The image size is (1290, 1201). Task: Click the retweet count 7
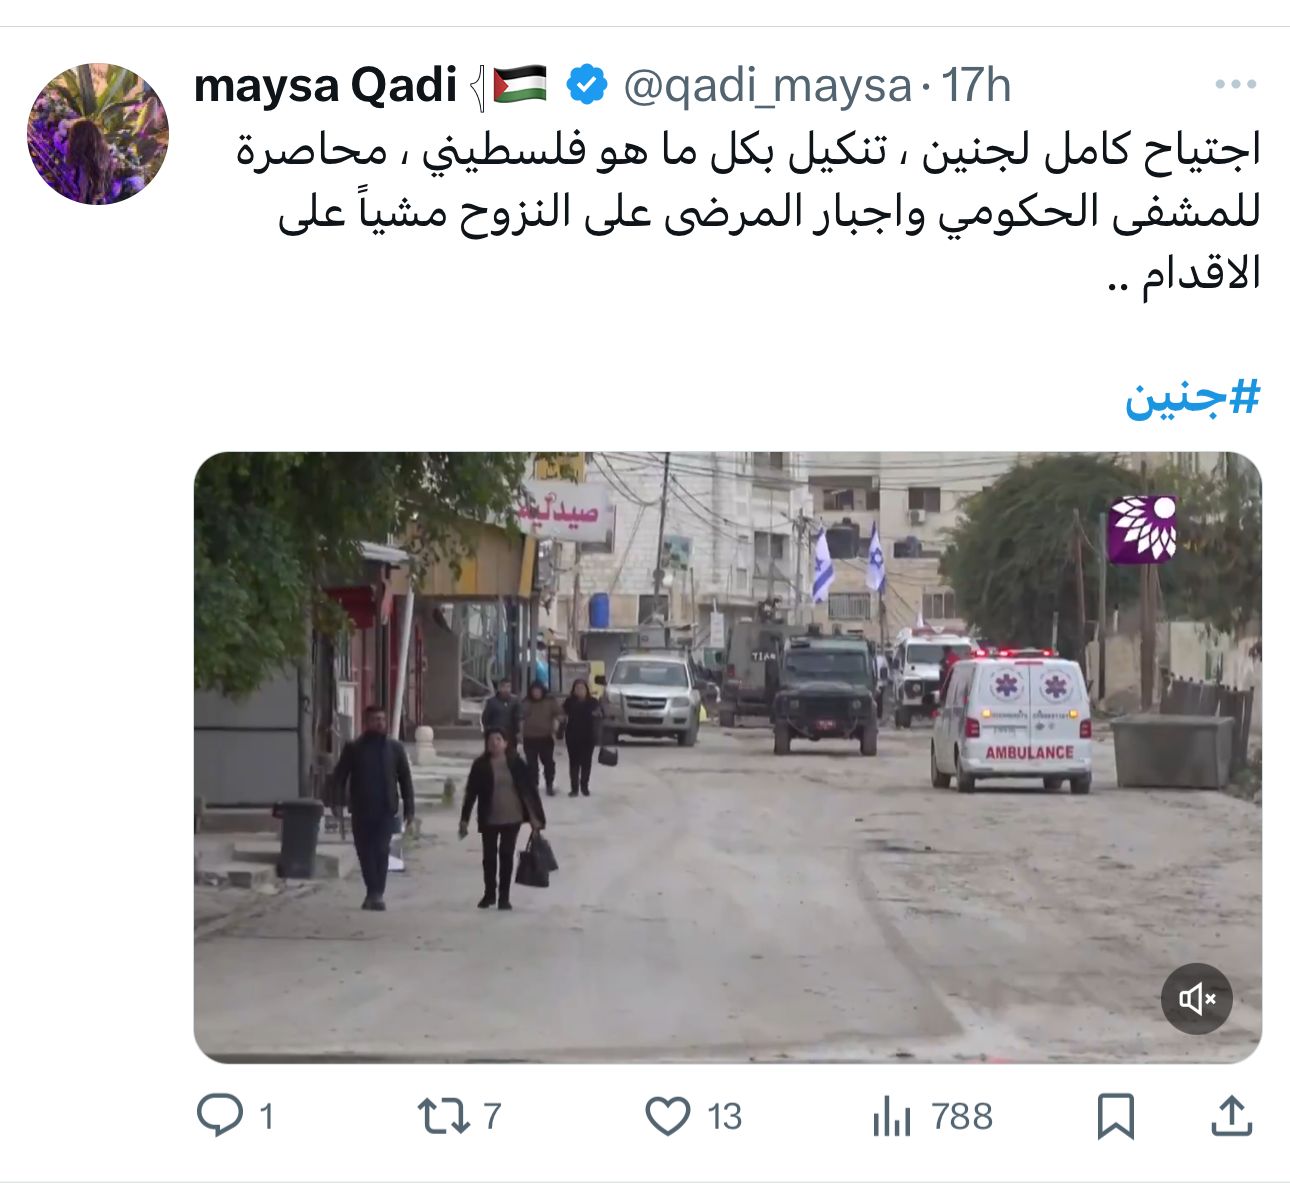pos(491,1116)
